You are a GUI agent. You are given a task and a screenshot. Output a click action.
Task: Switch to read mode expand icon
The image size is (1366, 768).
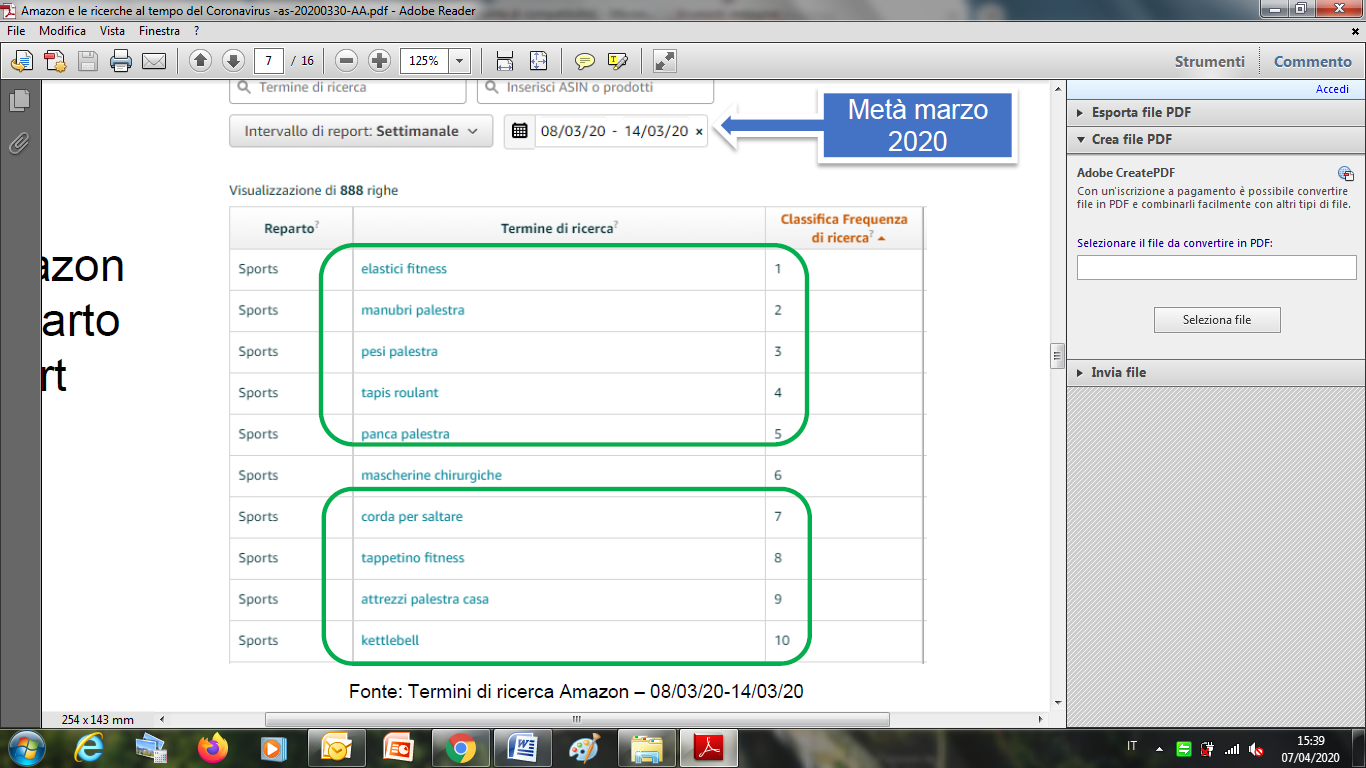coord(665,61)
